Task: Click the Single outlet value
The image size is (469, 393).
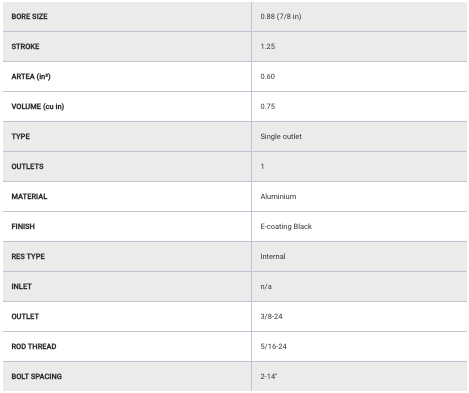Action: click(x=281, y=136)
